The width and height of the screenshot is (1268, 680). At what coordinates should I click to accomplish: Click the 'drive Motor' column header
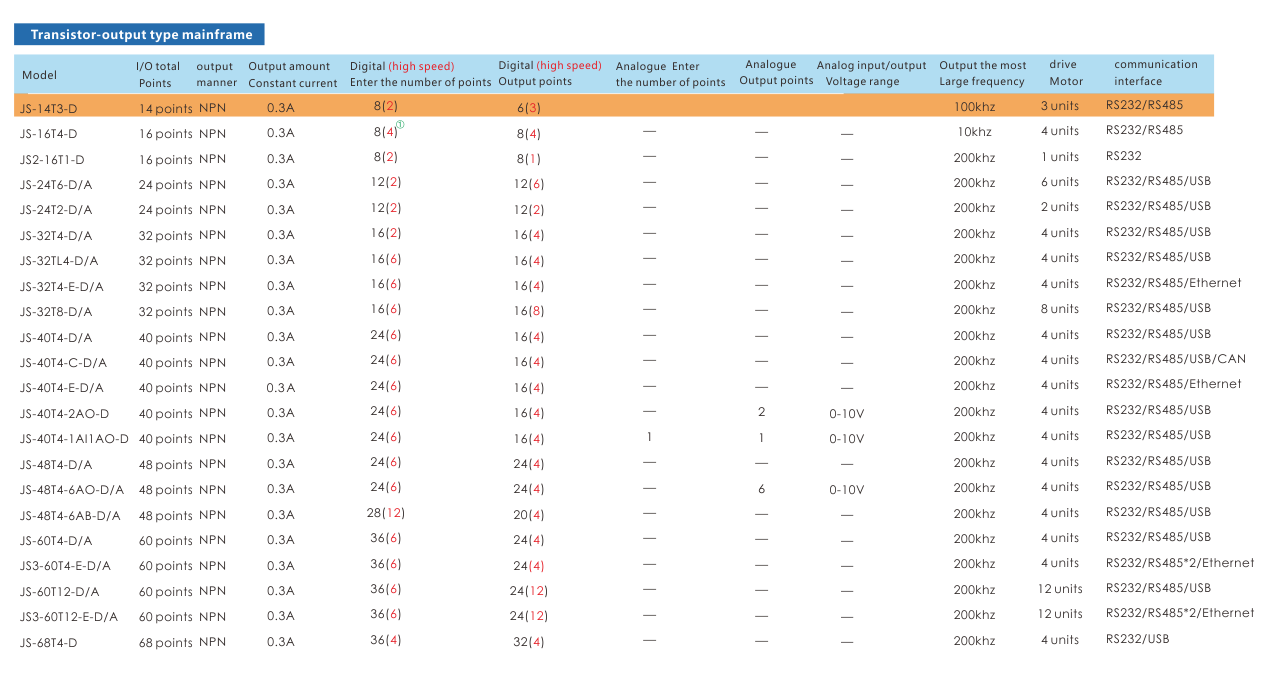(1065, 73)
